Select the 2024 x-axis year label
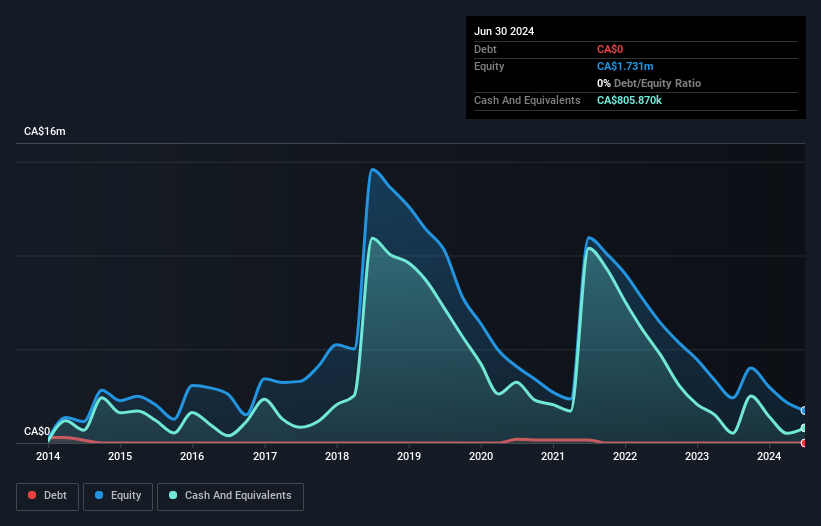 tap(769, 457)
